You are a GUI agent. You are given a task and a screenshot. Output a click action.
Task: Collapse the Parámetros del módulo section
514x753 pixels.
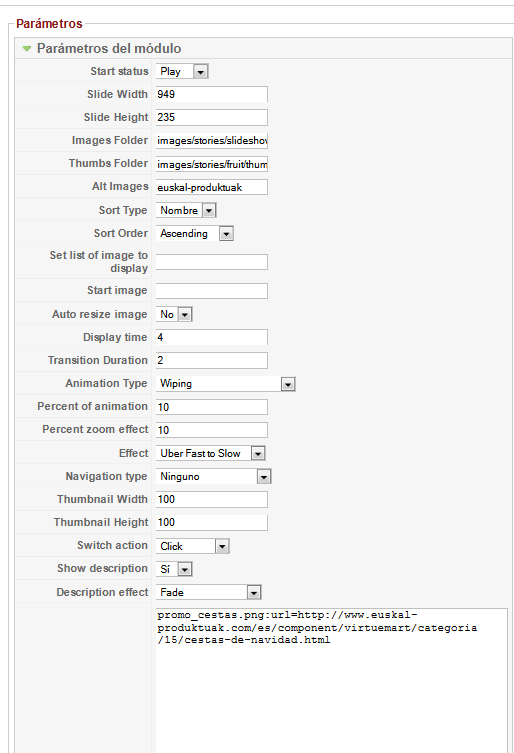point(102,49)
